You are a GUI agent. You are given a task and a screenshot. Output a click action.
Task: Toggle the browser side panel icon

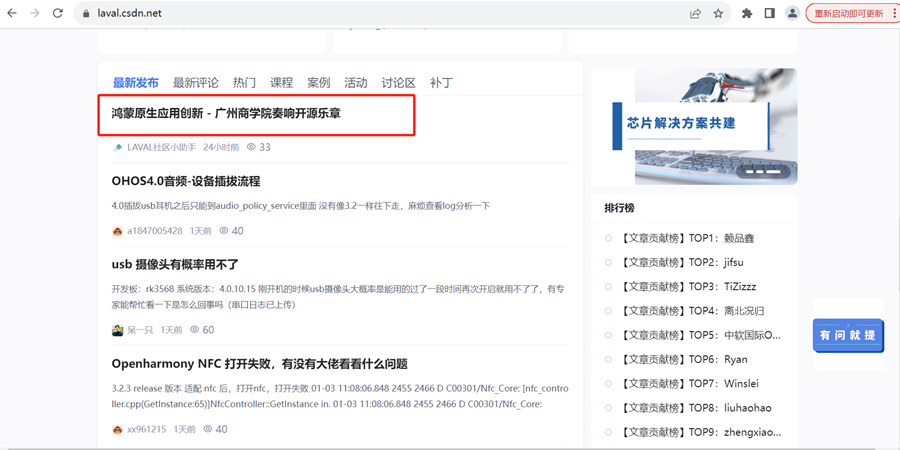point(769,14)
